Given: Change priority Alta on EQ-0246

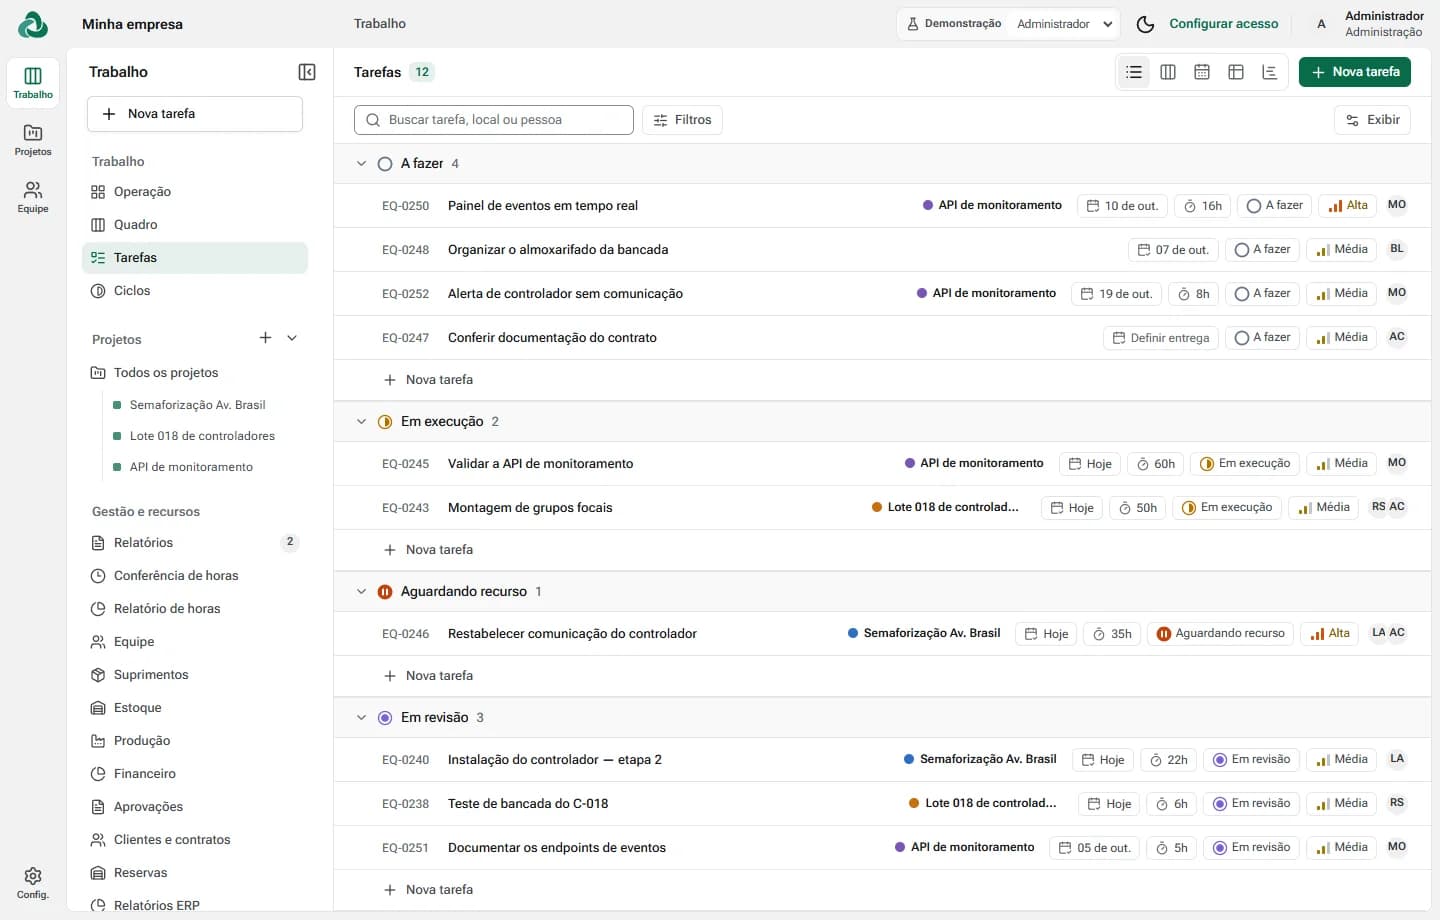Looking at the screenshot, I should tap(1330, 633).
